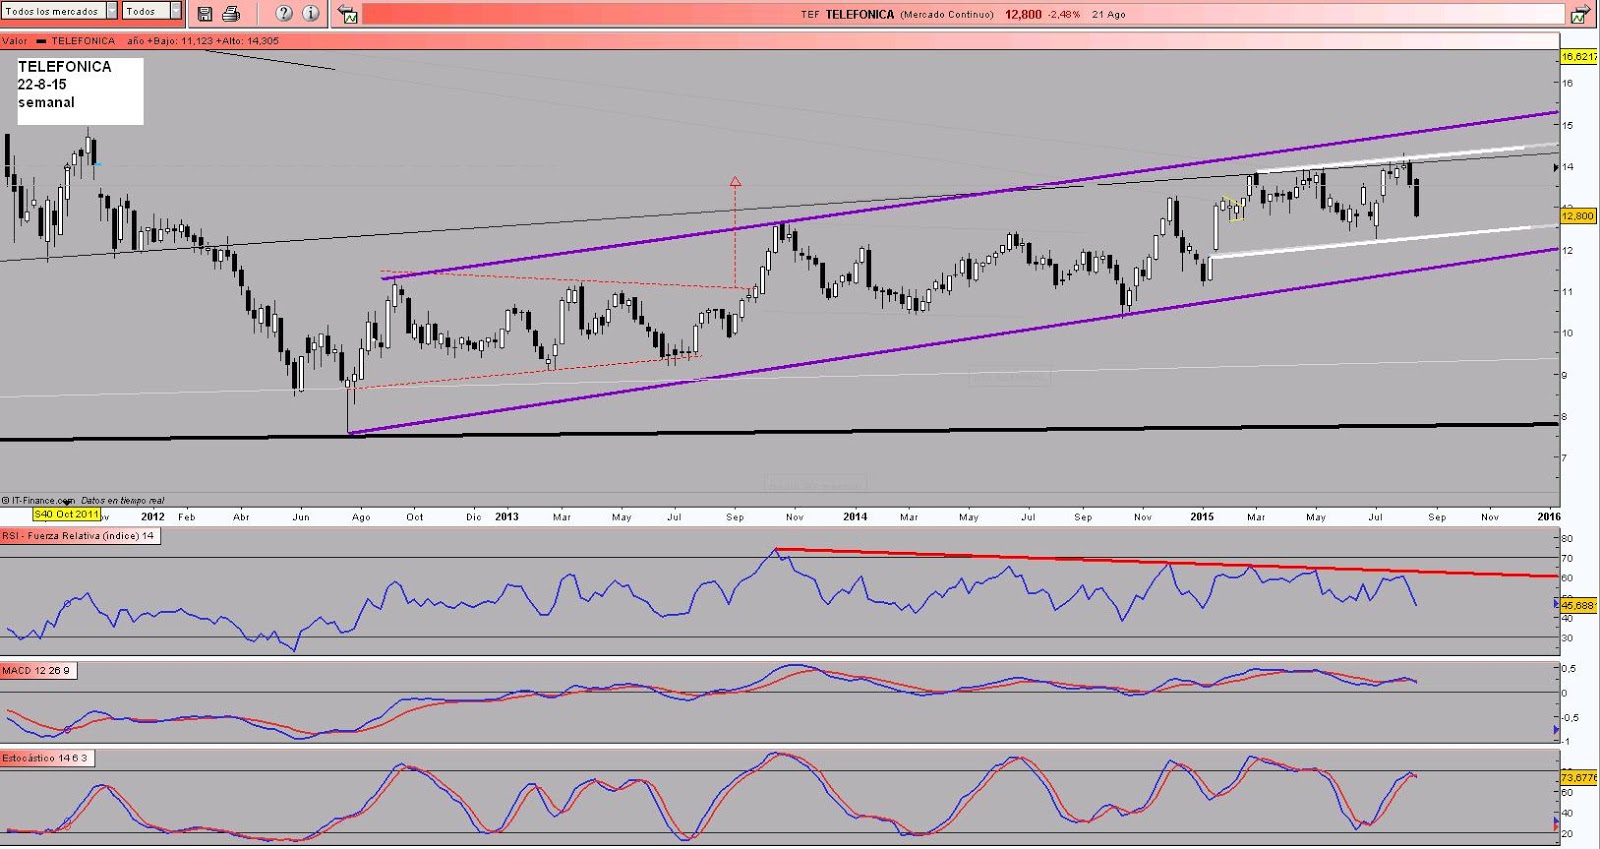The height and width of the screenshot is (849, 1600).
Task: Click the 'año +Bajo: 11,123 +Alto: 14,305' text
Action: (203, 41)
